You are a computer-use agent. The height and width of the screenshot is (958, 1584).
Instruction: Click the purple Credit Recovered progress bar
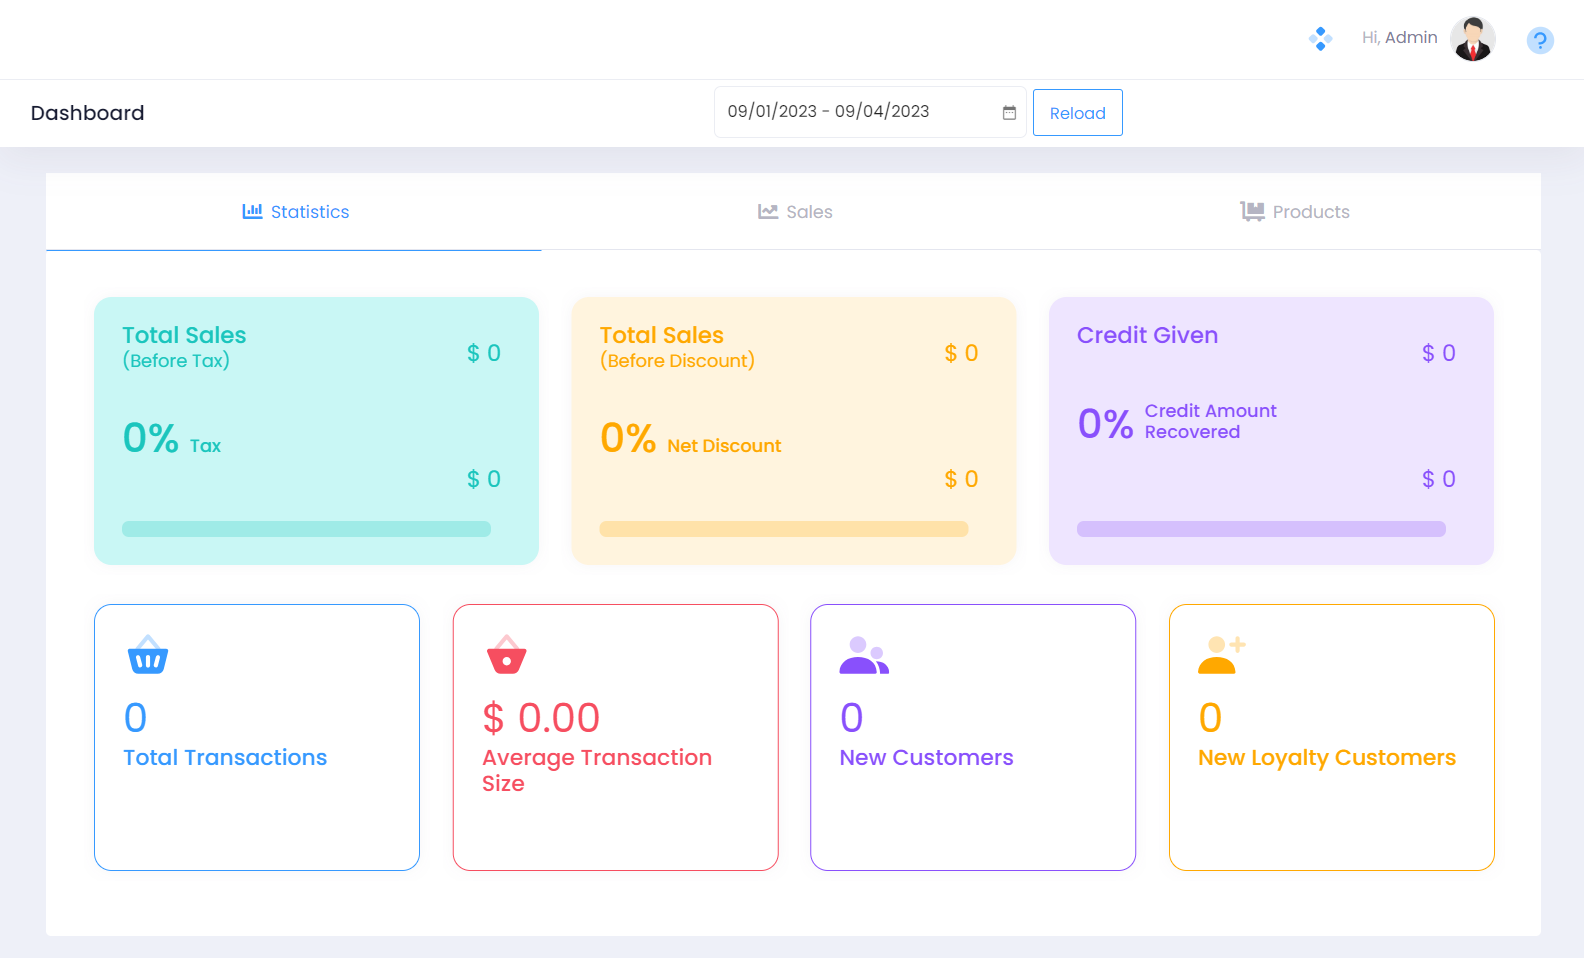pos(1261,529)
